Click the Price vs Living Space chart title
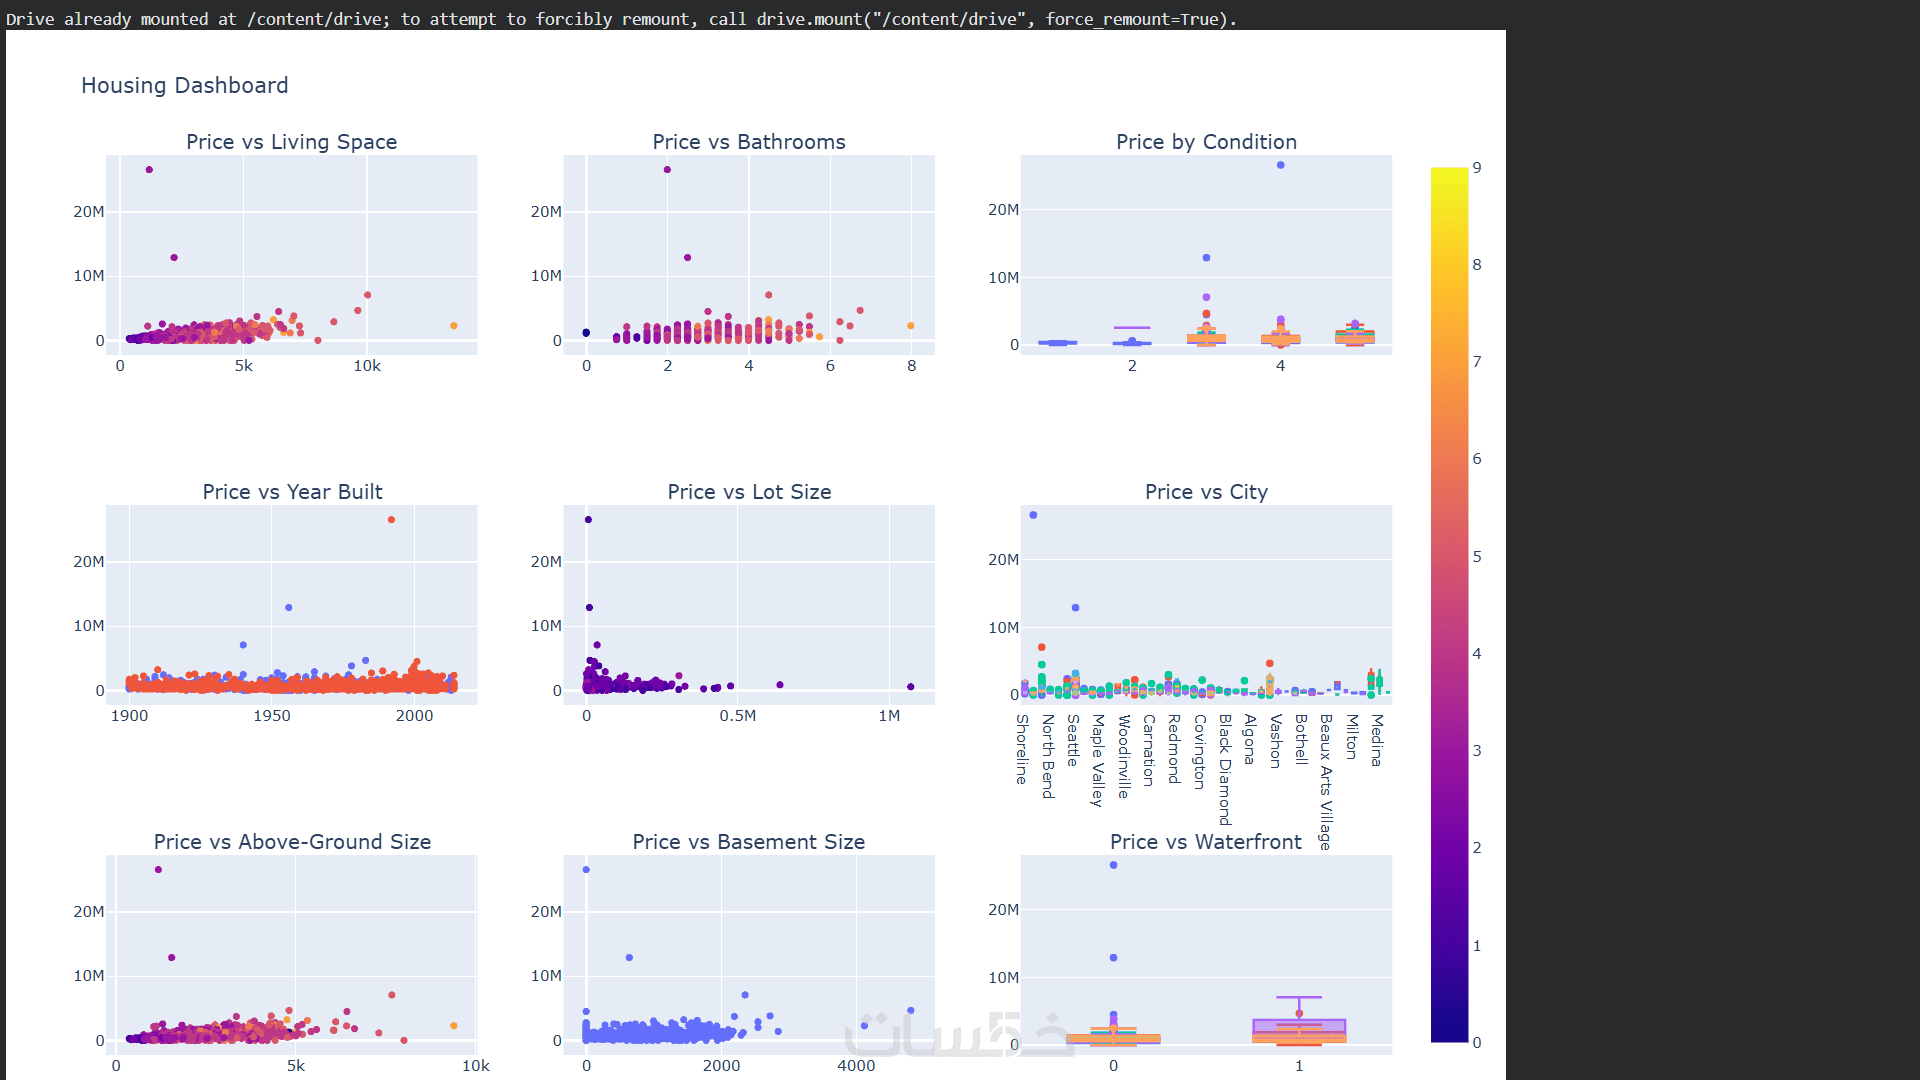1920x1080 pixels. pos(291,142)
